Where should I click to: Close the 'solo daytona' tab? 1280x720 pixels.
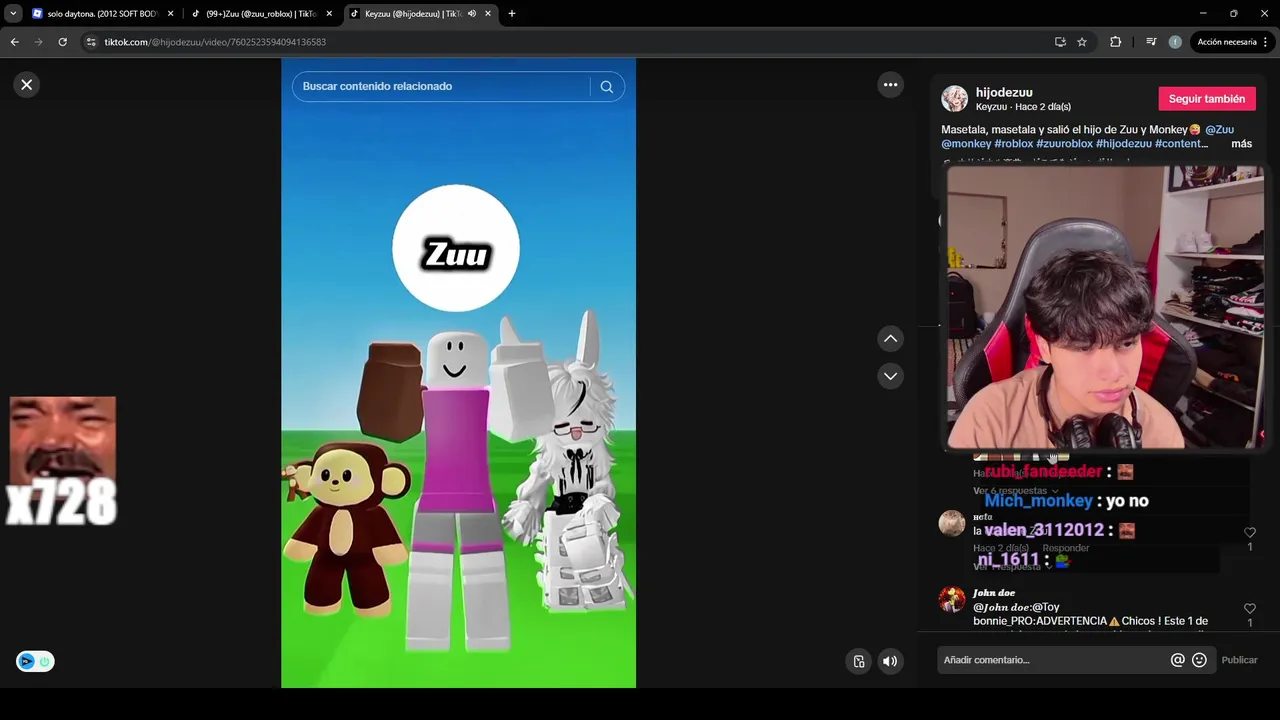pos(170,14)
